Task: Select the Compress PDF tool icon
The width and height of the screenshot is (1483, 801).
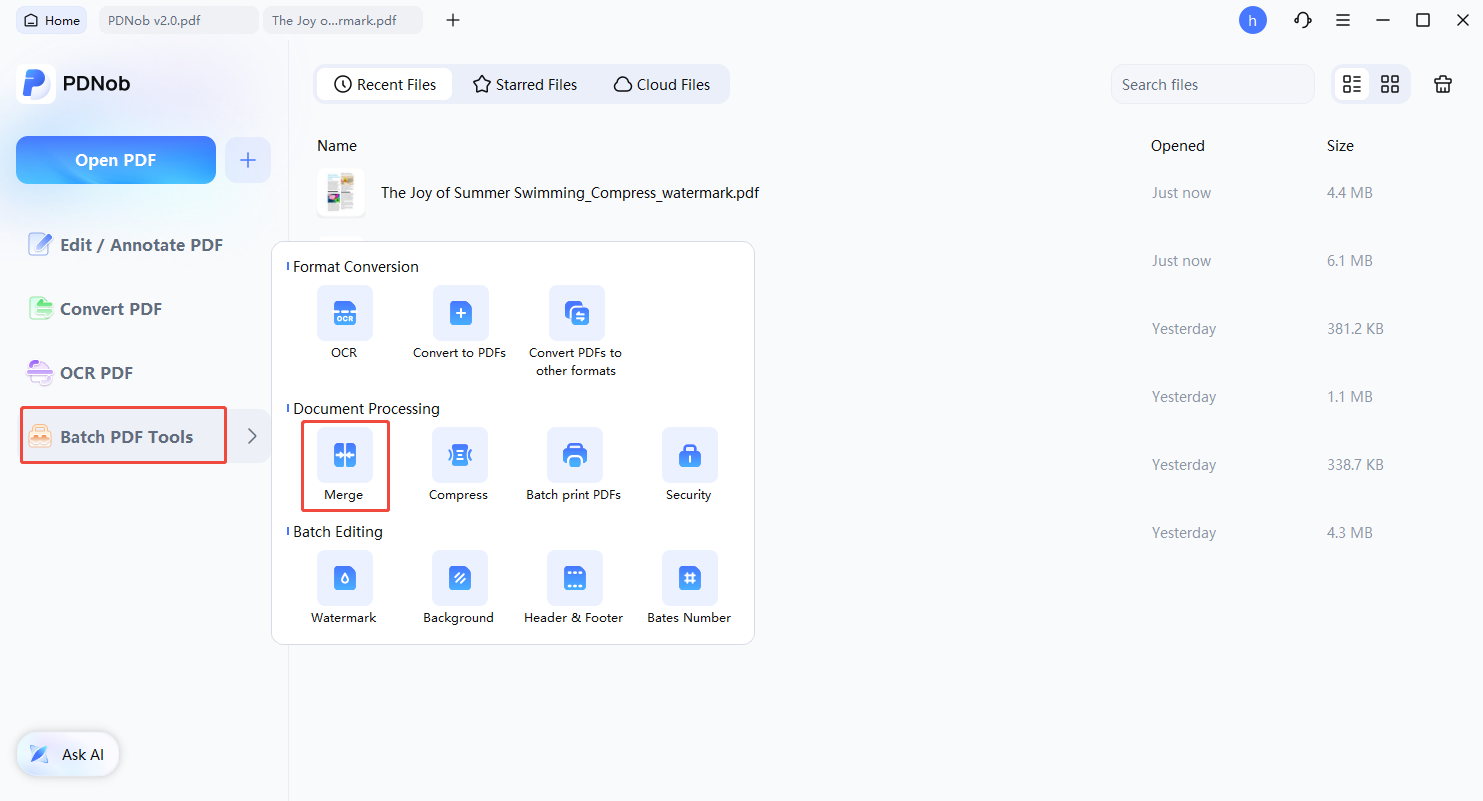Action: (x=460, y=456)
